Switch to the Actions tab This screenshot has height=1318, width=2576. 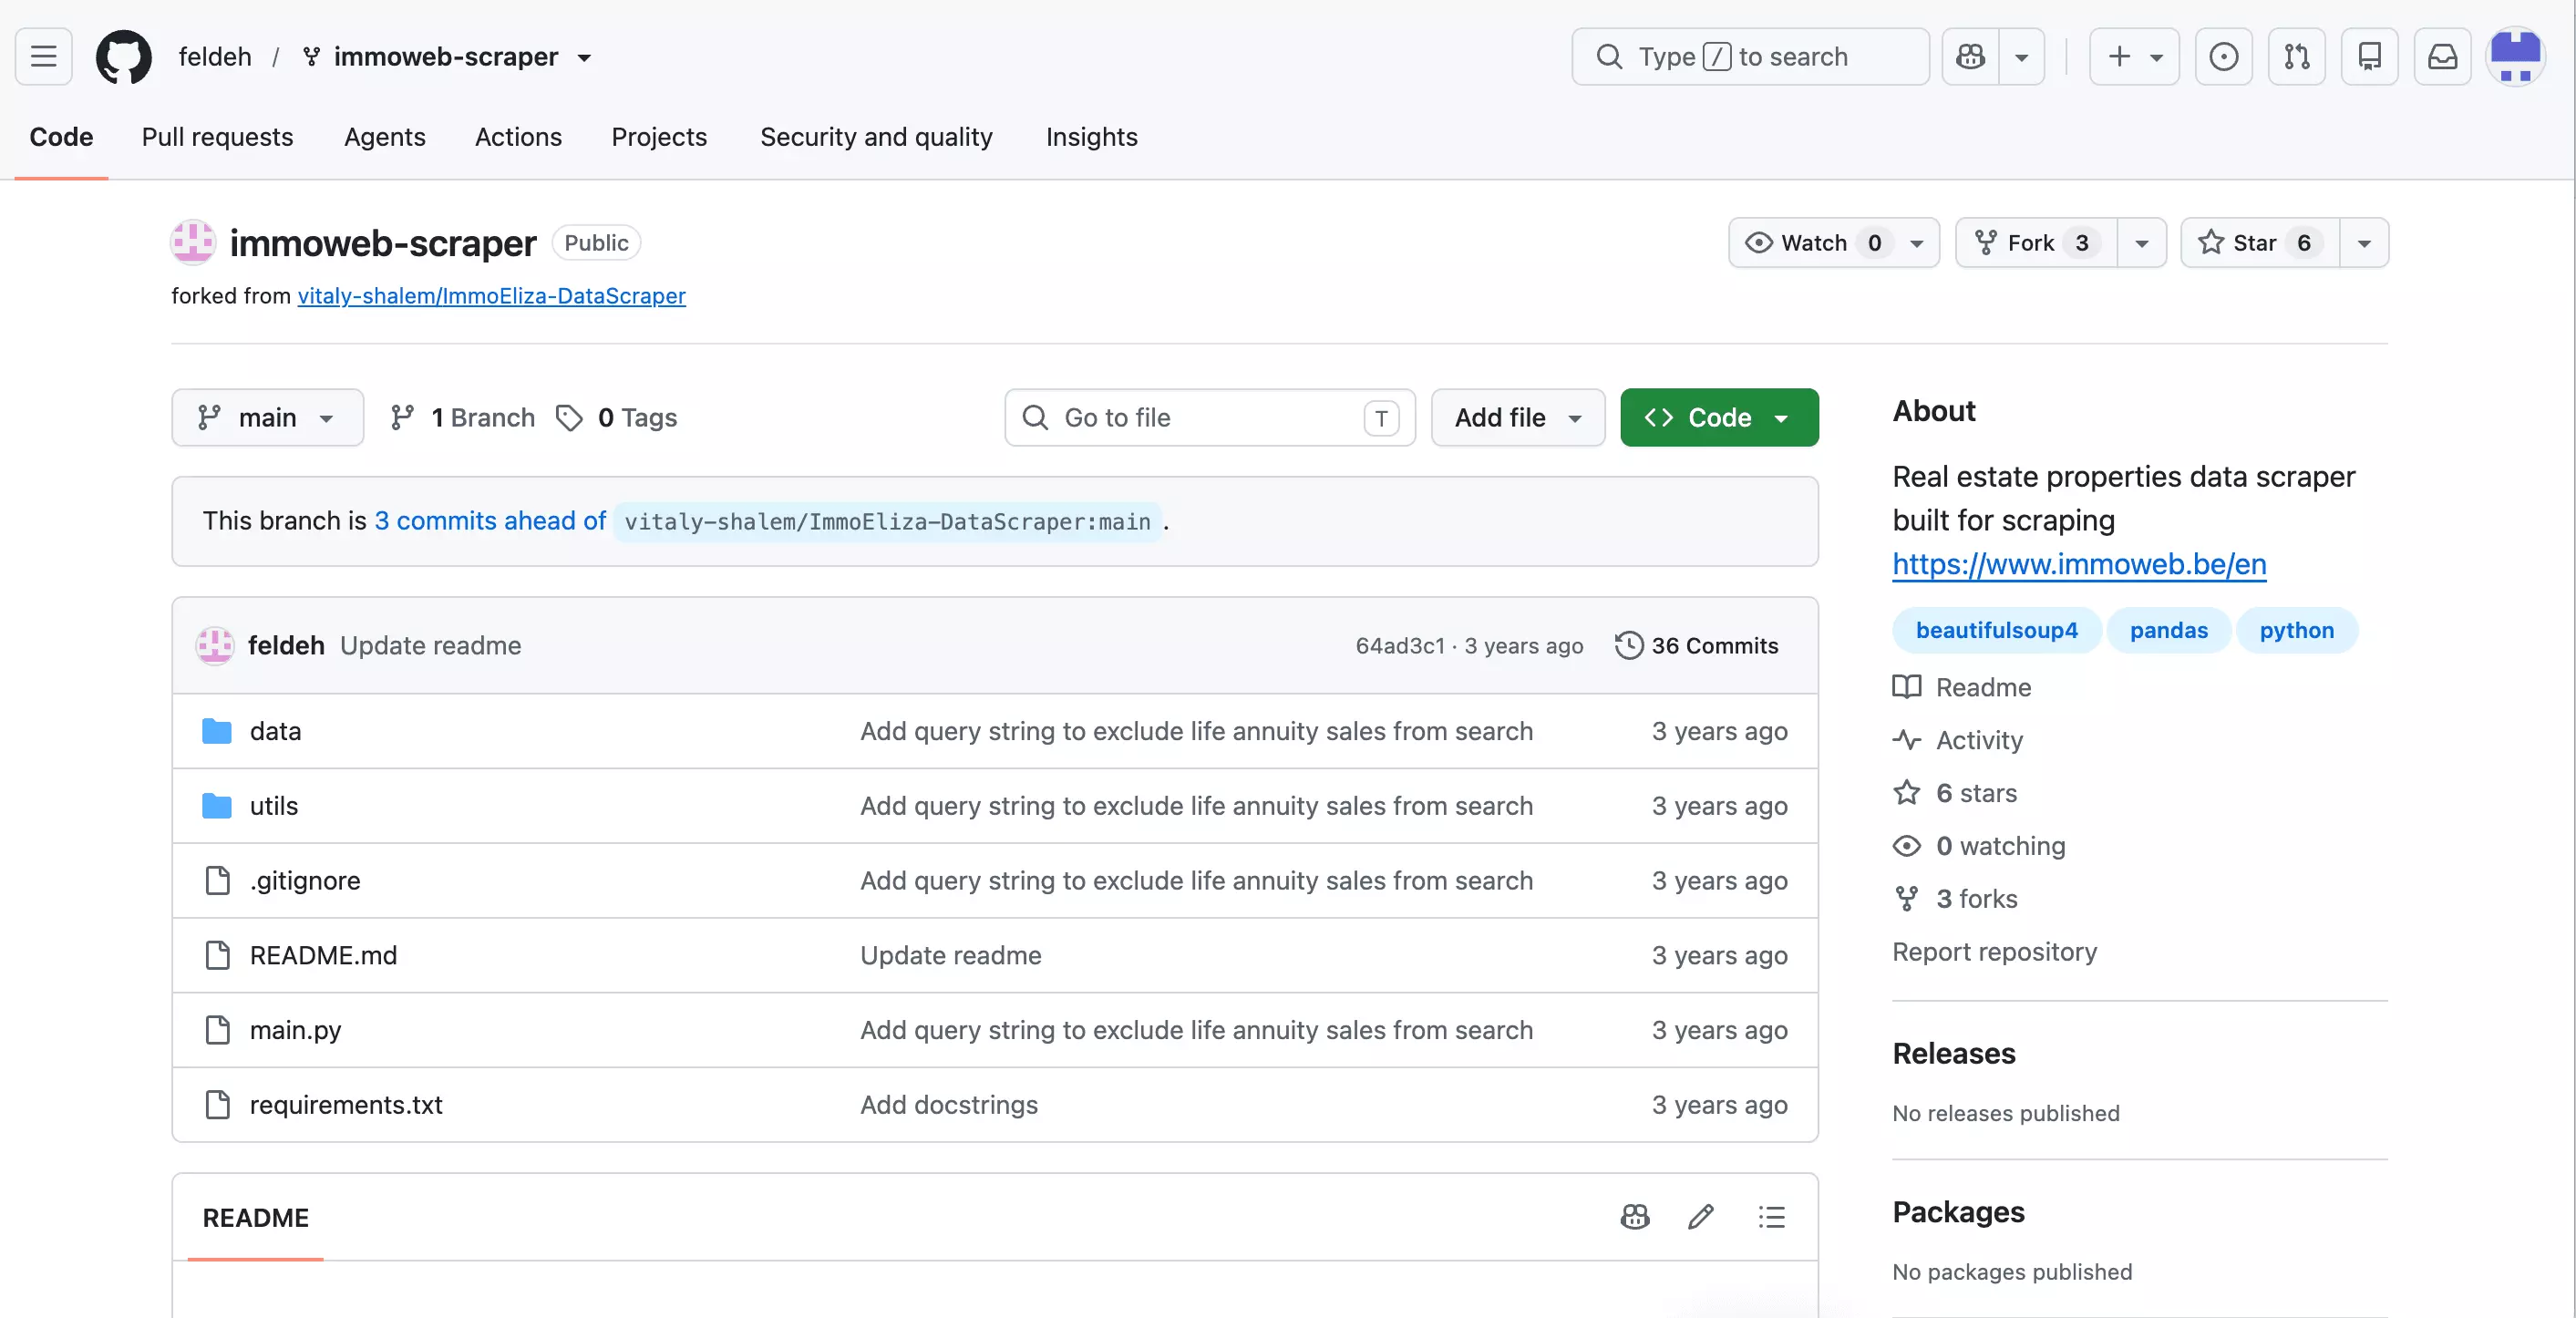pos(518,137)
